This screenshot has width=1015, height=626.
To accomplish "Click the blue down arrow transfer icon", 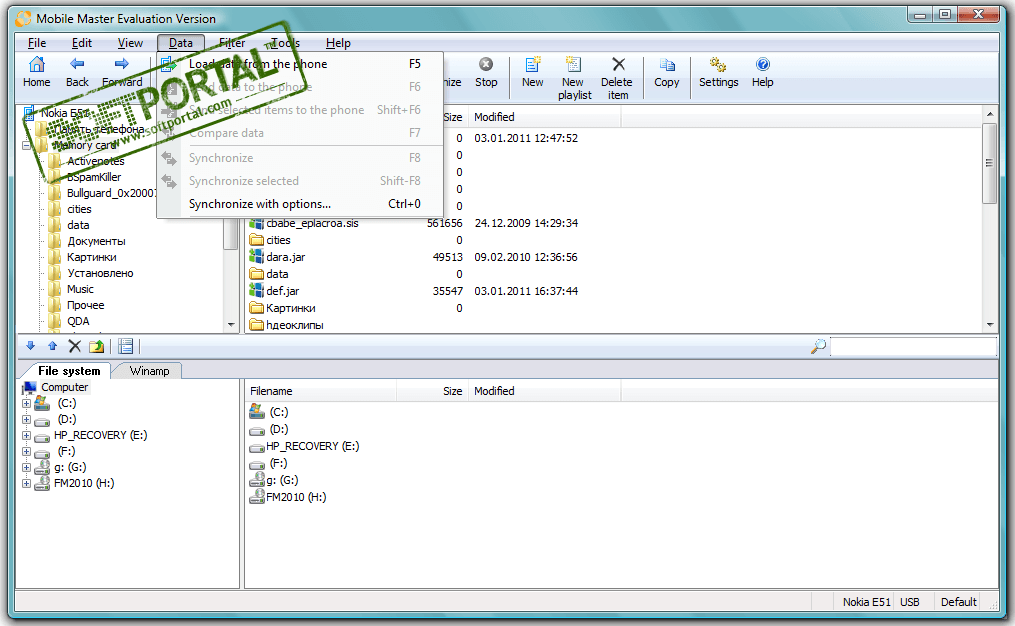I will pos(30,346).
